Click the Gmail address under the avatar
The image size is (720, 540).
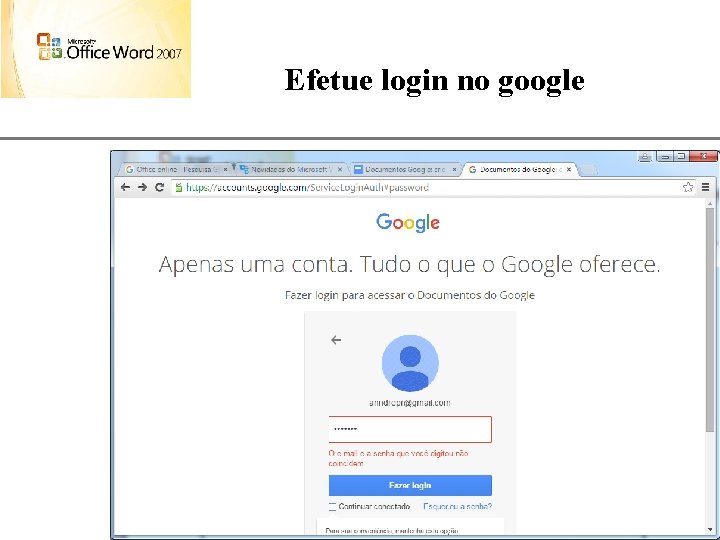click(410, 403)
